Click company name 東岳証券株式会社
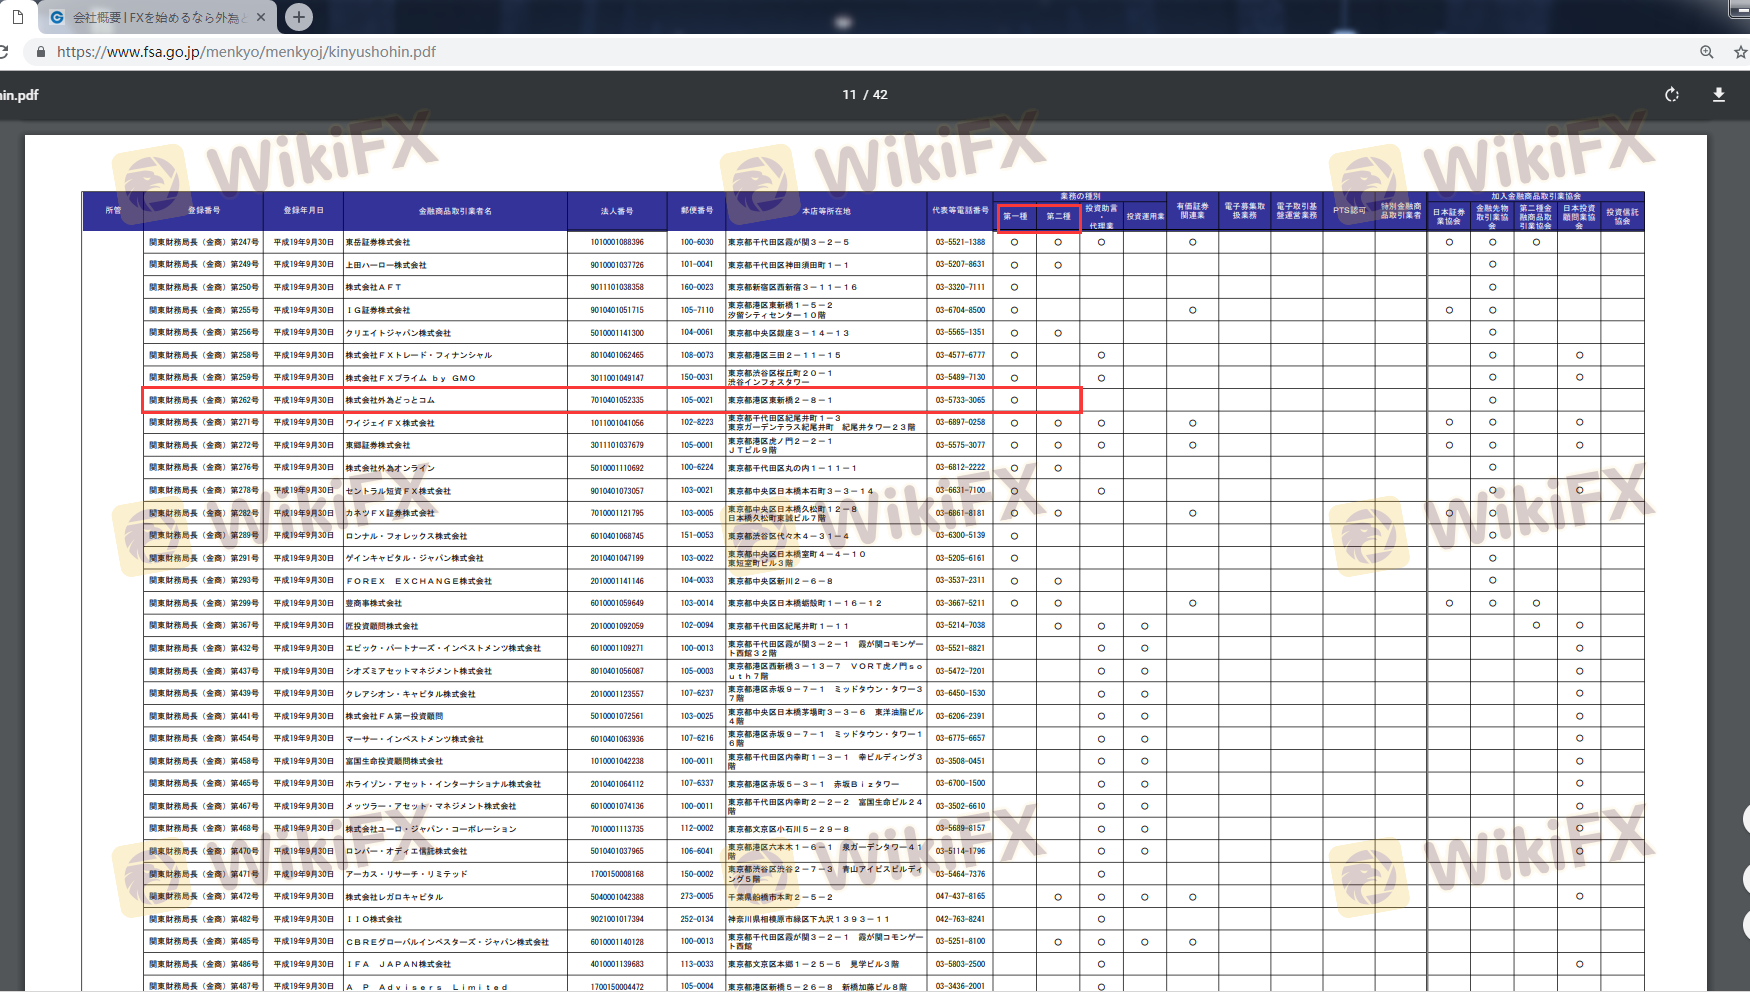This screenshot has width=1750, height=996. 378,243
